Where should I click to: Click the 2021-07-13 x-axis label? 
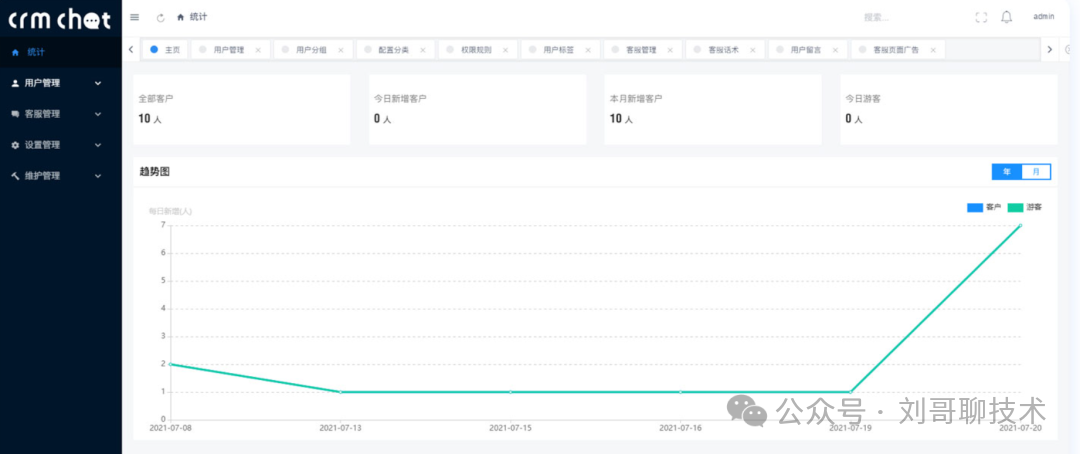point(340,428)
